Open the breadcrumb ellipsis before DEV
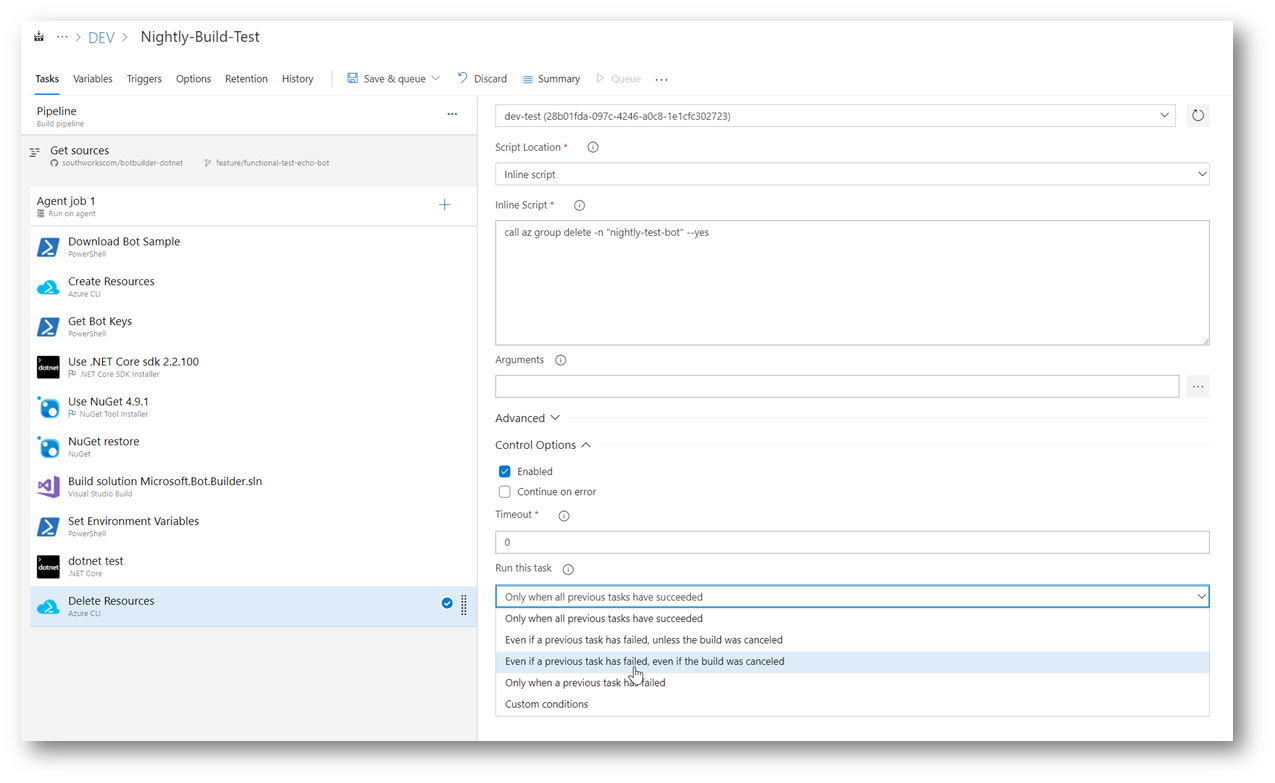Screen dimensions: 1275x783 pos(63,37)
